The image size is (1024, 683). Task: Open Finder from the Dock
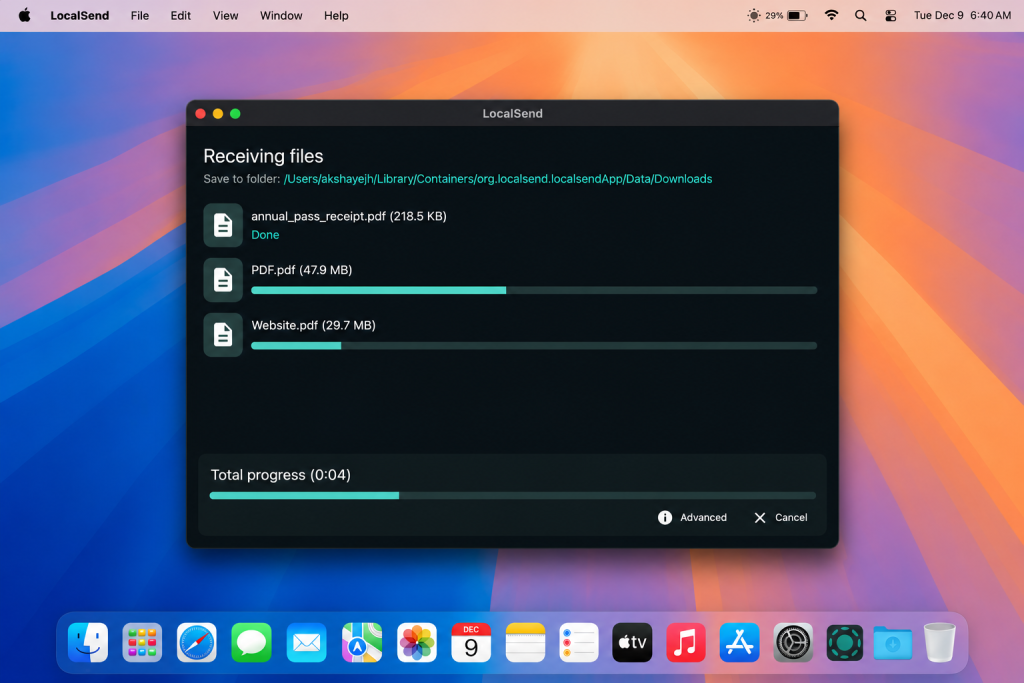pos(88,643)
